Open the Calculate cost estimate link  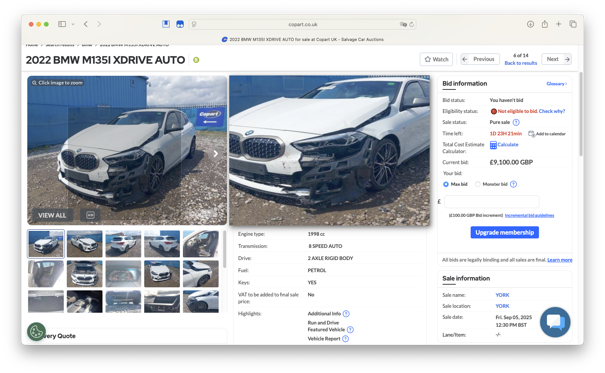click(504, 145)
